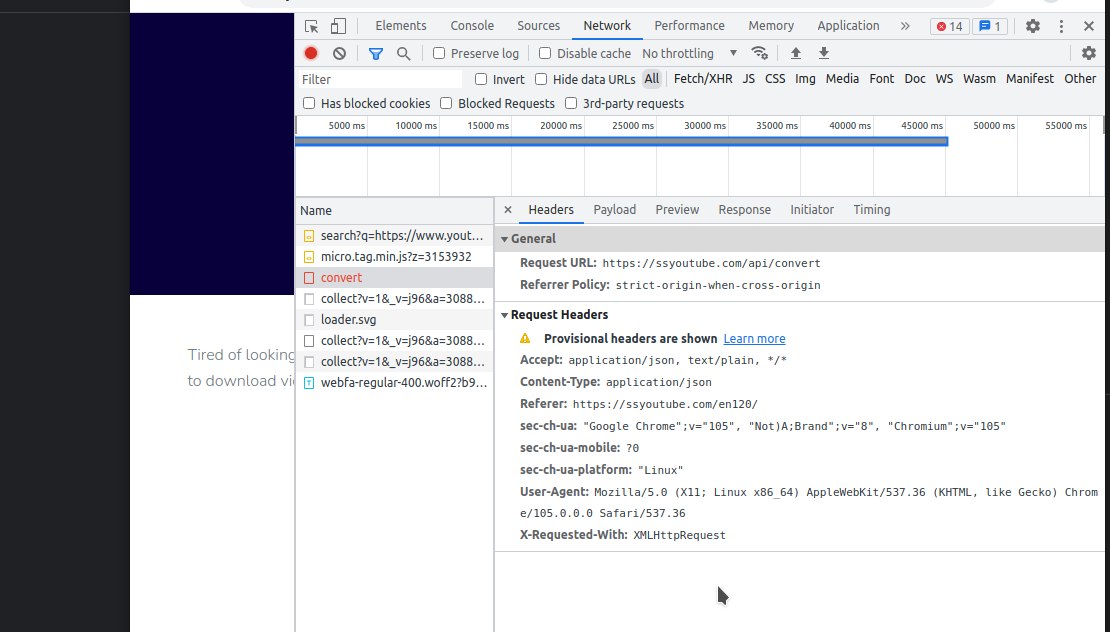Open DevTools settings gear icon
This screenshot has height=632, width=1110.
click(x=1033, y=26)
